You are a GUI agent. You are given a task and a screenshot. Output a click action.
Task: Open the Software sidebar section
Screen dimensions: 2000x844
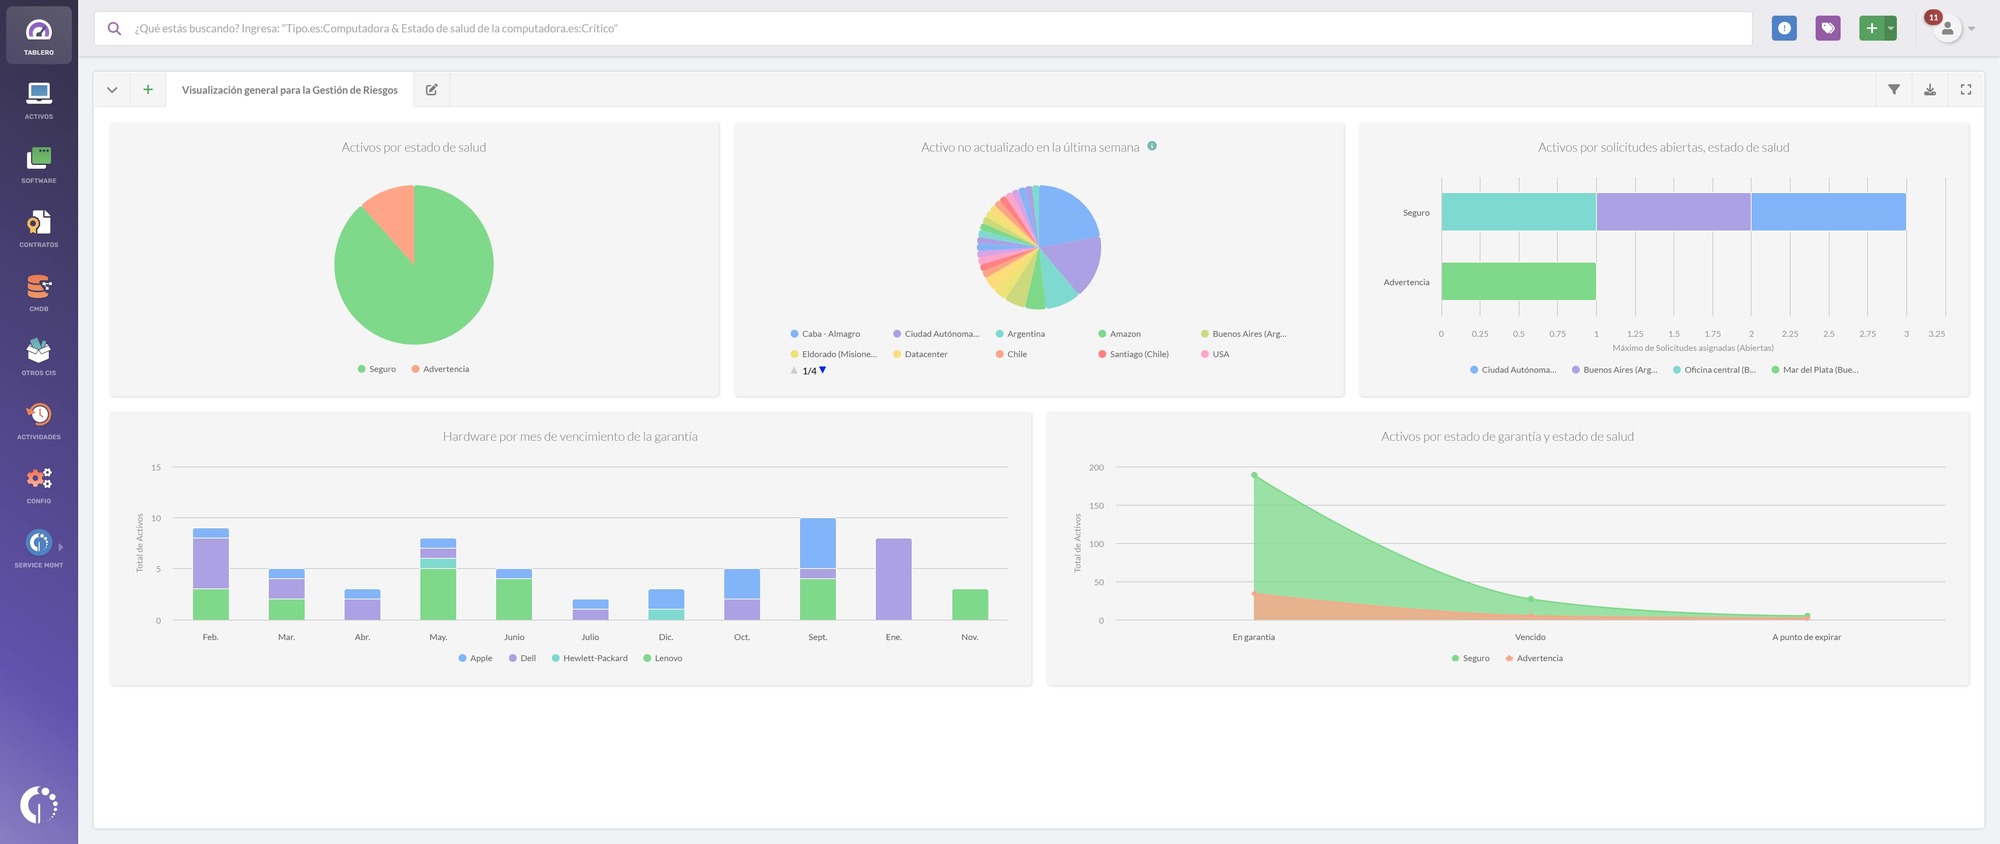[39, 164]
